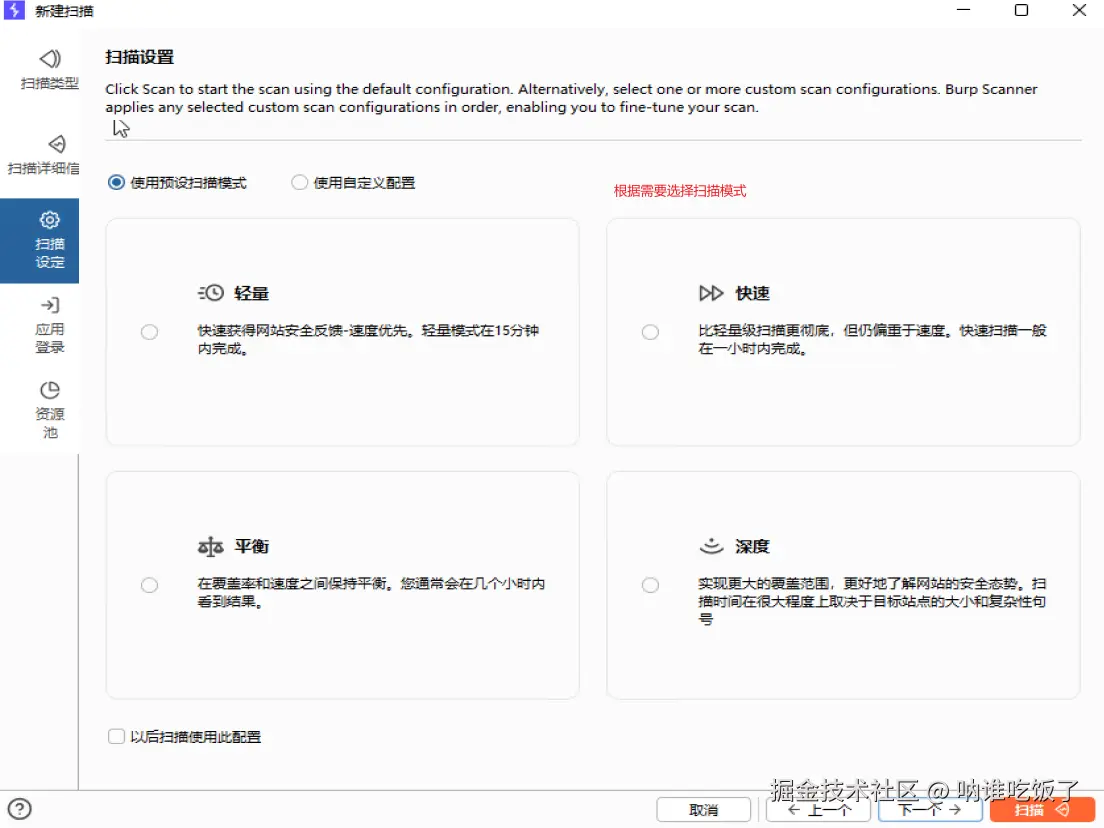Click the 平衡 card heading text
1104x828 pixels.
[251, 546]
